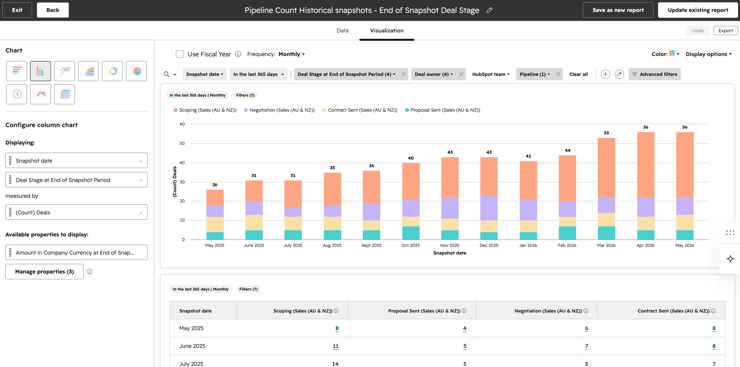Viewport: 740px width, 367px height.
Task: Click Manage properties (3) button
Action: (44, 272)
